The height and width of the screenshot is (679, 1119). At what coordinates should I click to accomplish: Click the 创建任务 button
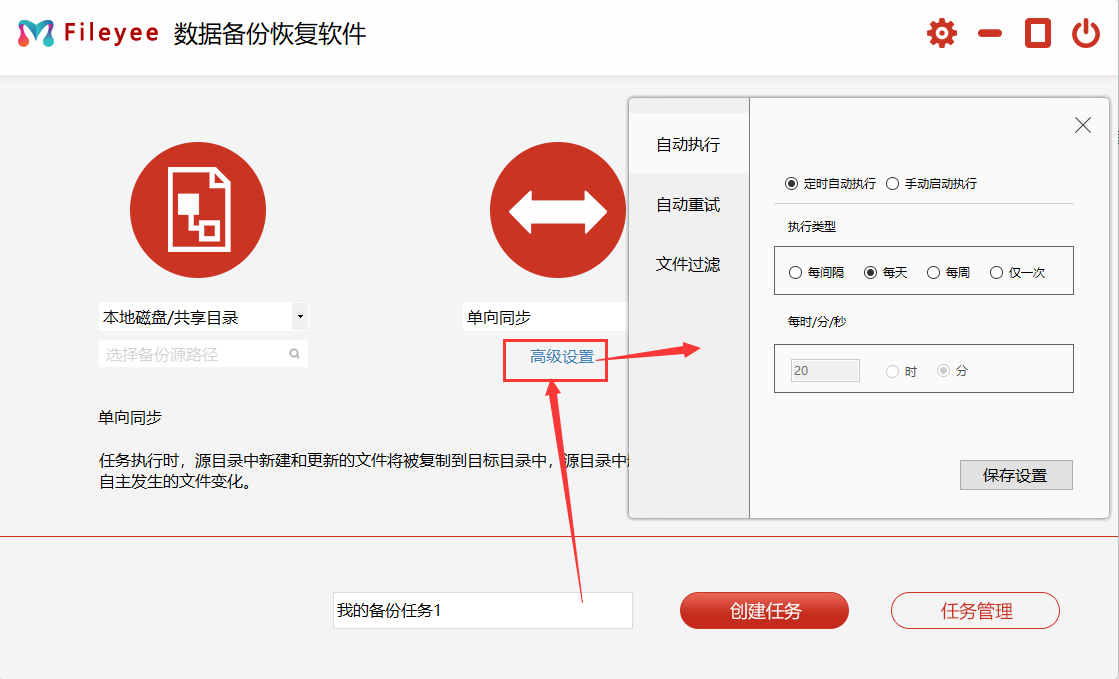point(764,610)
